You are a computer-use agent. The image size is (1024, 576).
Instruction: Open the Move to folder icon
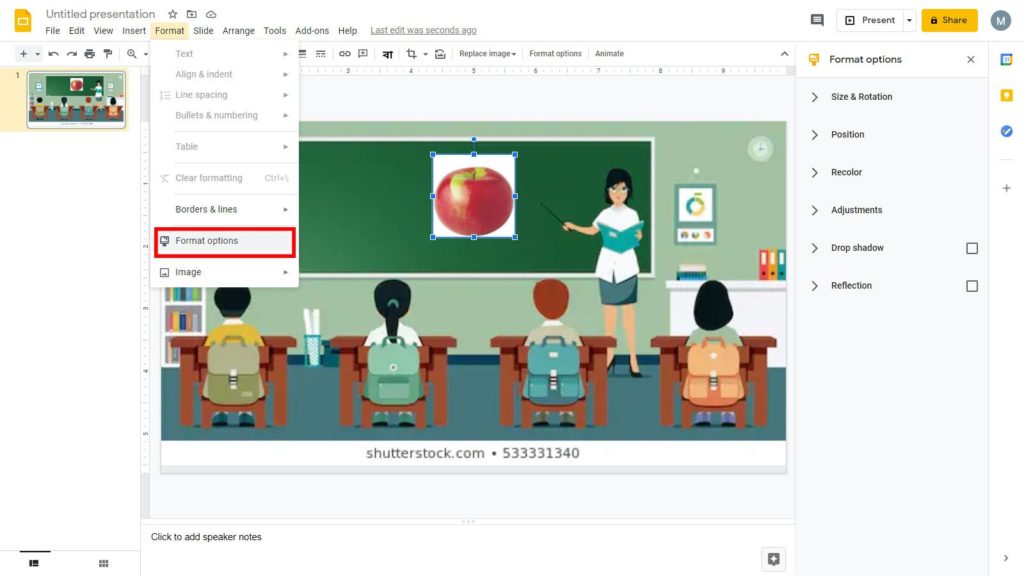(191, 14)
